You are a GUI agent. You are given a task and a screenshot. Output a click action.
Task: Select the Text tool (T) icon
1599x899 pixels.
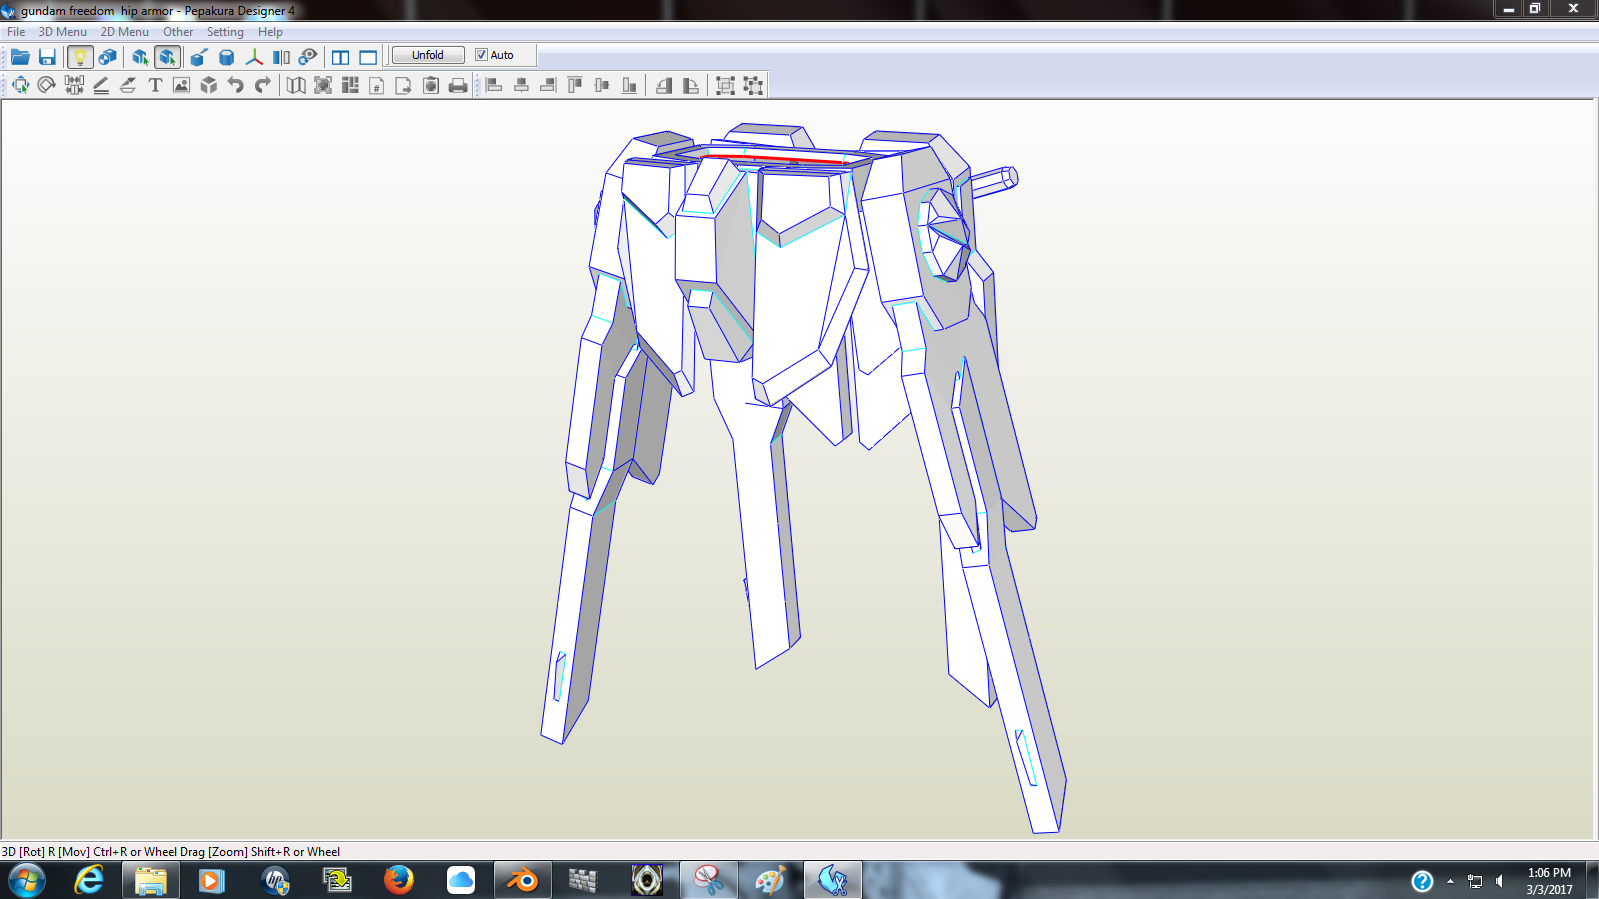point(155,85)
